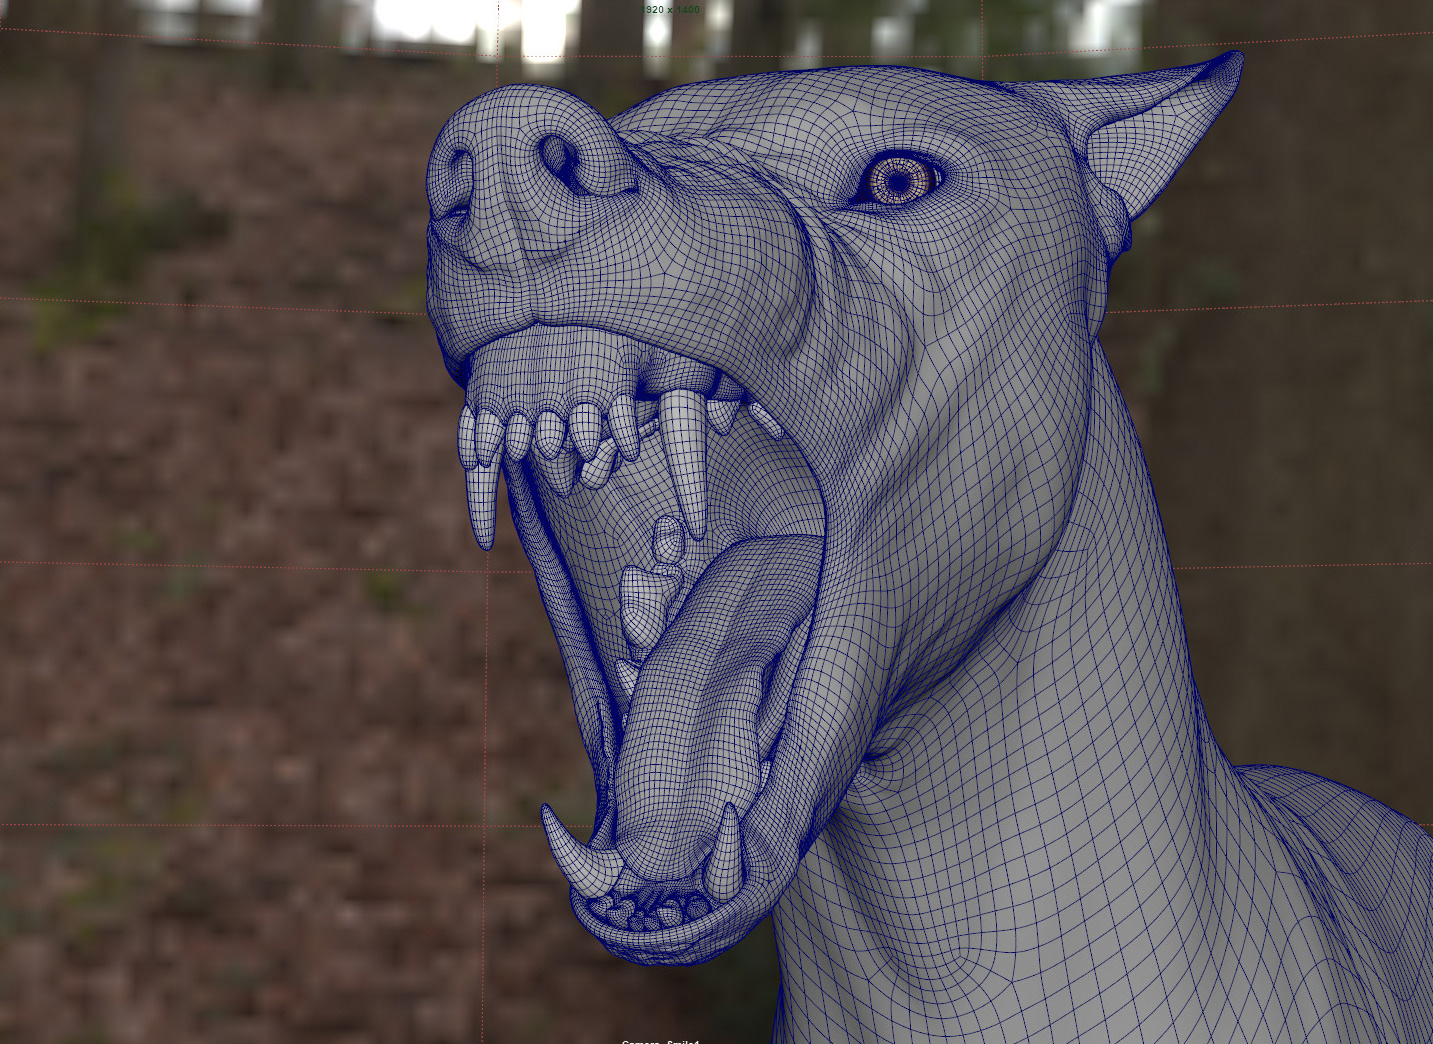Select the small lower front incisors
The height and width of the screenshot is (1044, 1433).
[650, 910]
